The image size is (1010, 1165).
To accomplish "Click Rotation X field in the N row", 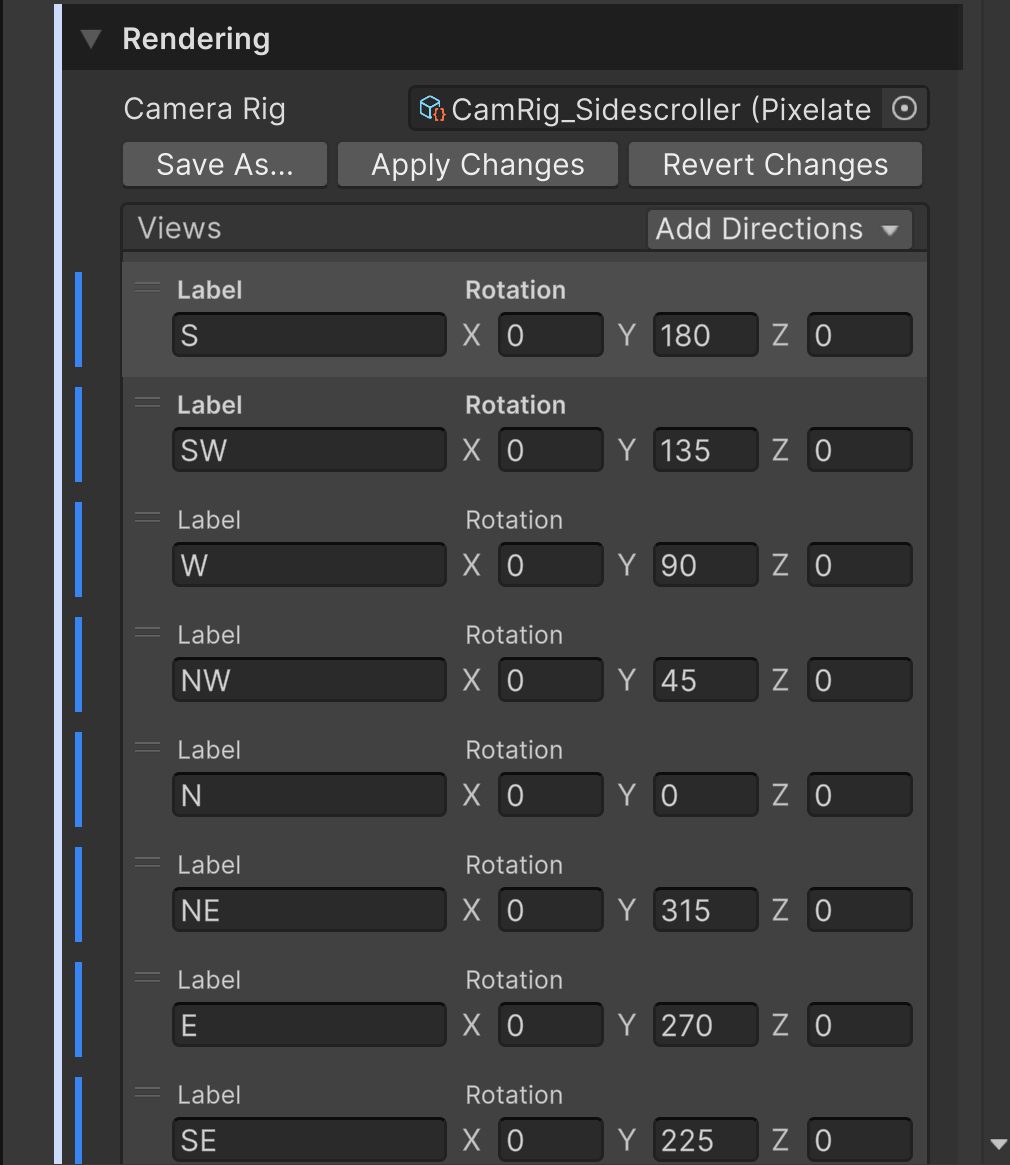I will click(551, 795).
